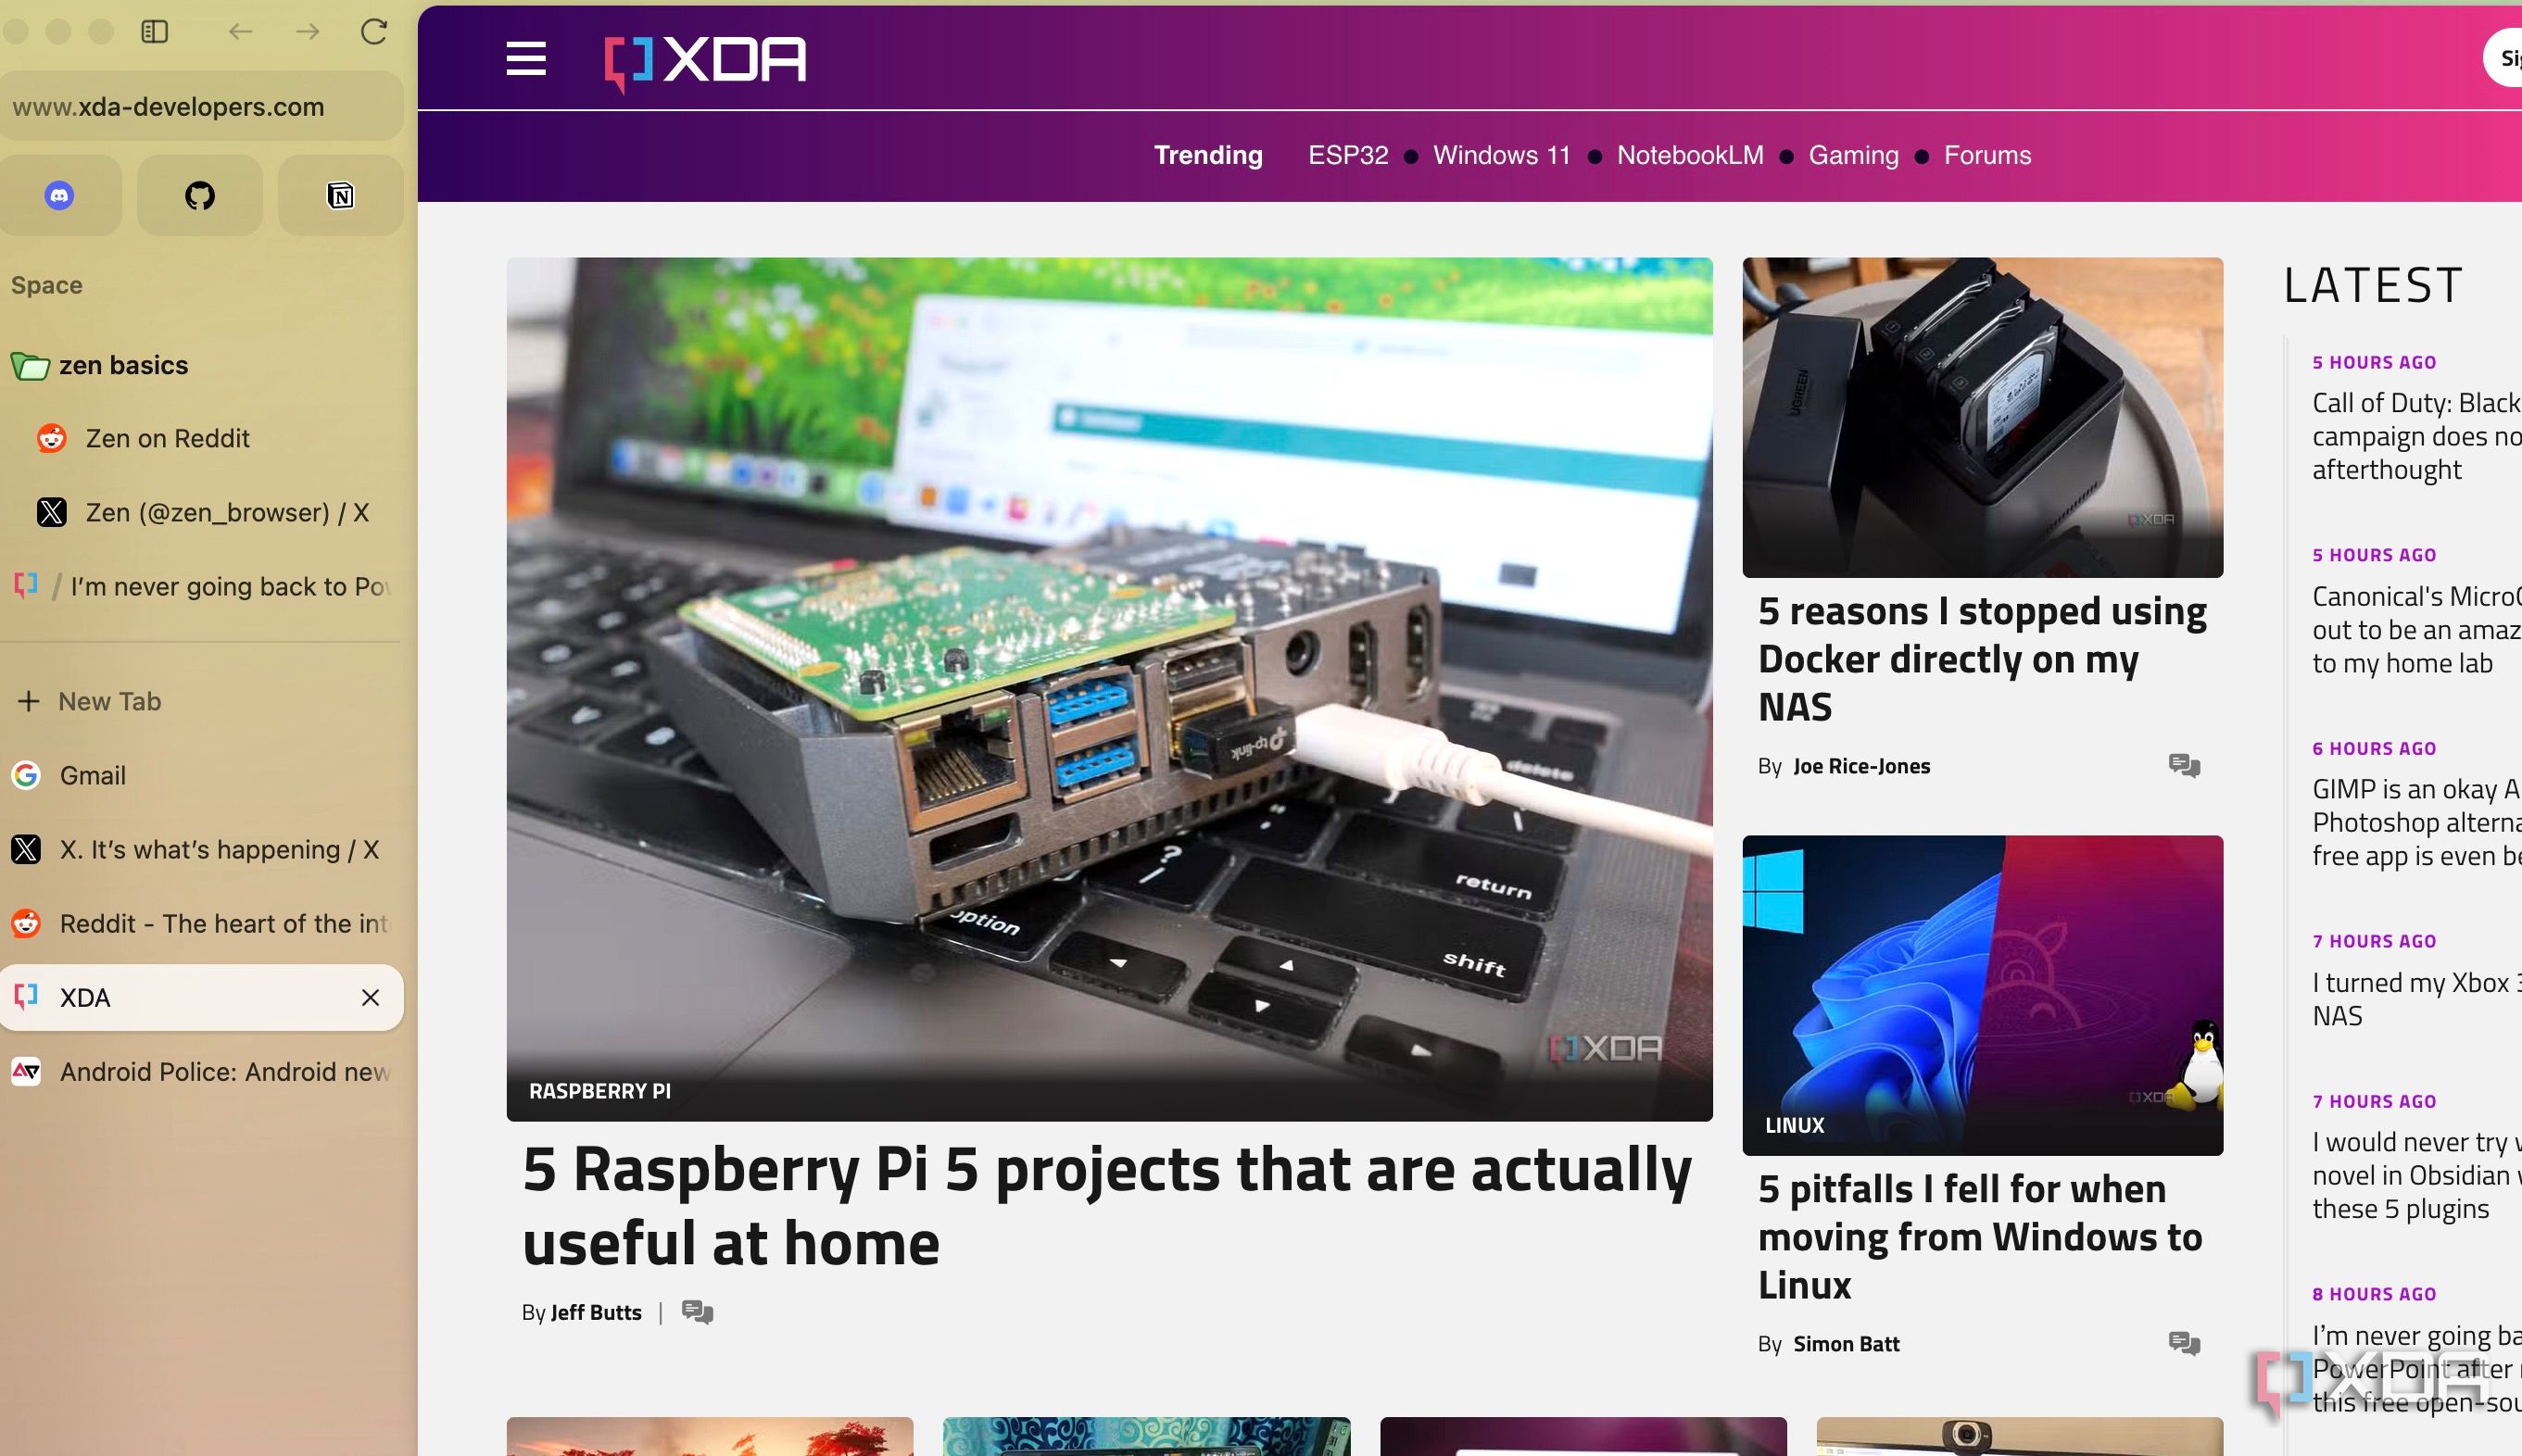The width and height of the screenshot is (2522, 1456).
Task: Open the Linux pitfalls article thumbnail
Action: click(1982, 995)
